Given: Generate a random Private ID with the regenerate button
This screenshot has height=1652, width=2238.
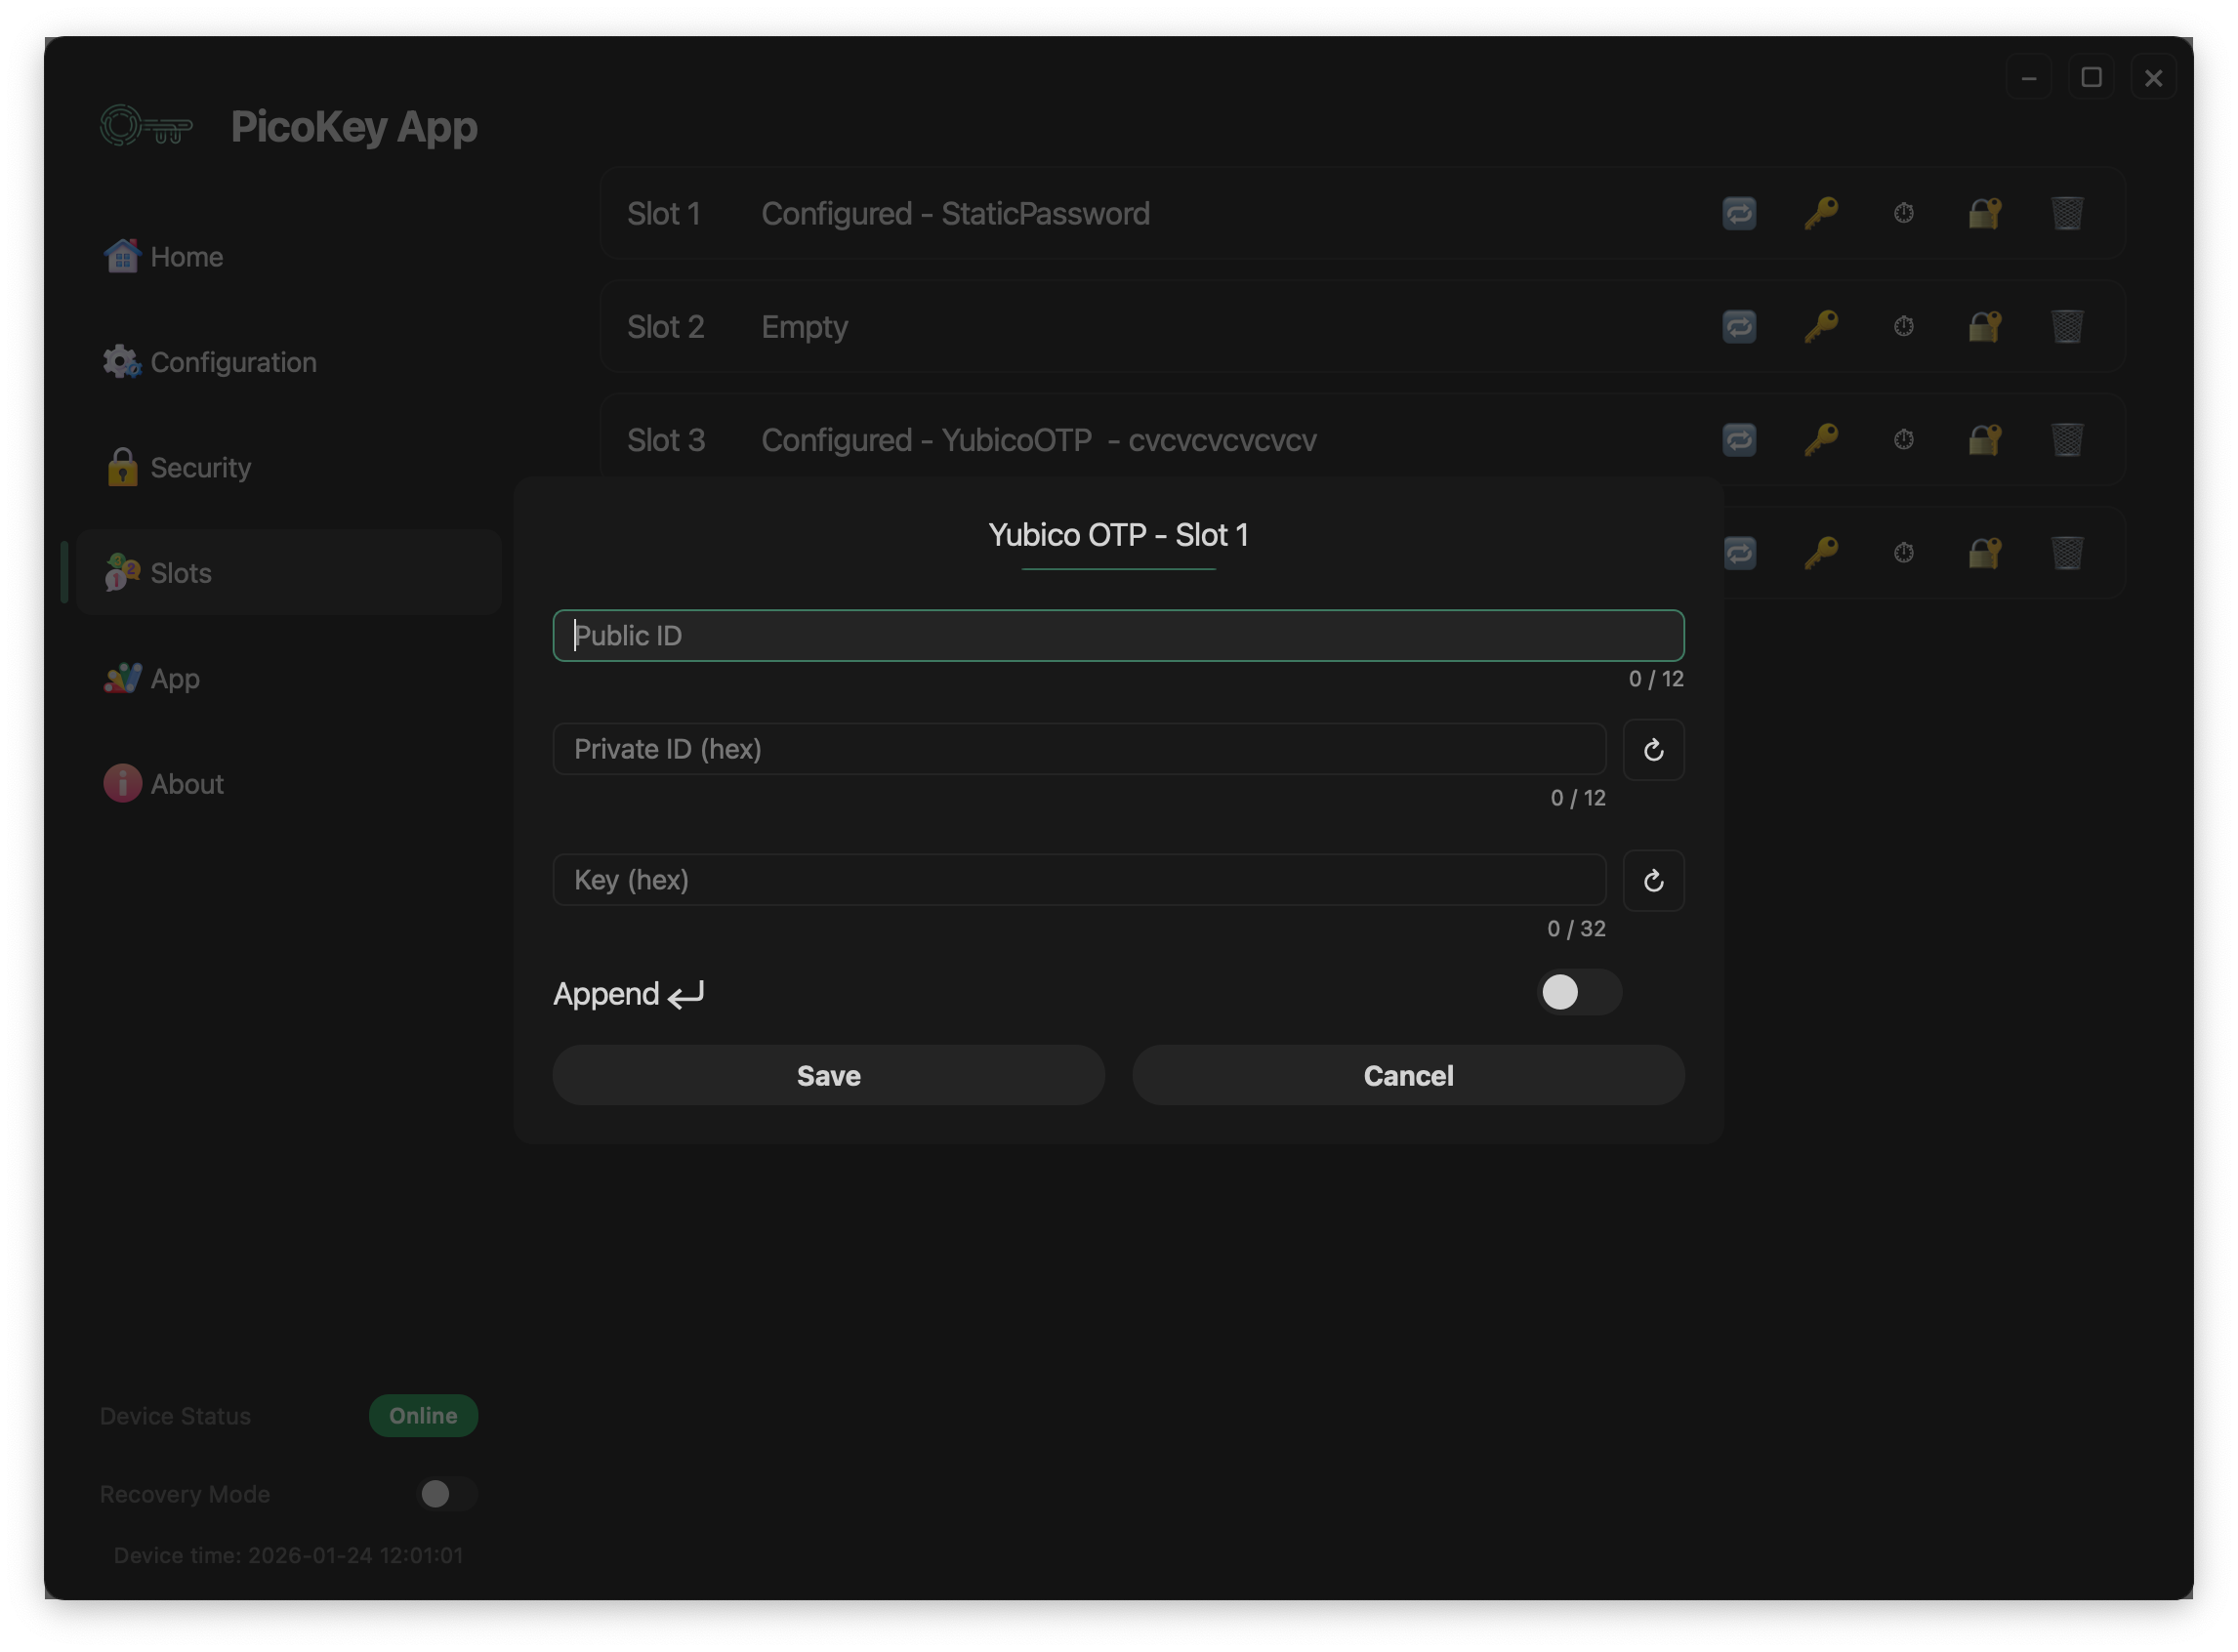Looking at the screenshot, I should (1653, 750).
